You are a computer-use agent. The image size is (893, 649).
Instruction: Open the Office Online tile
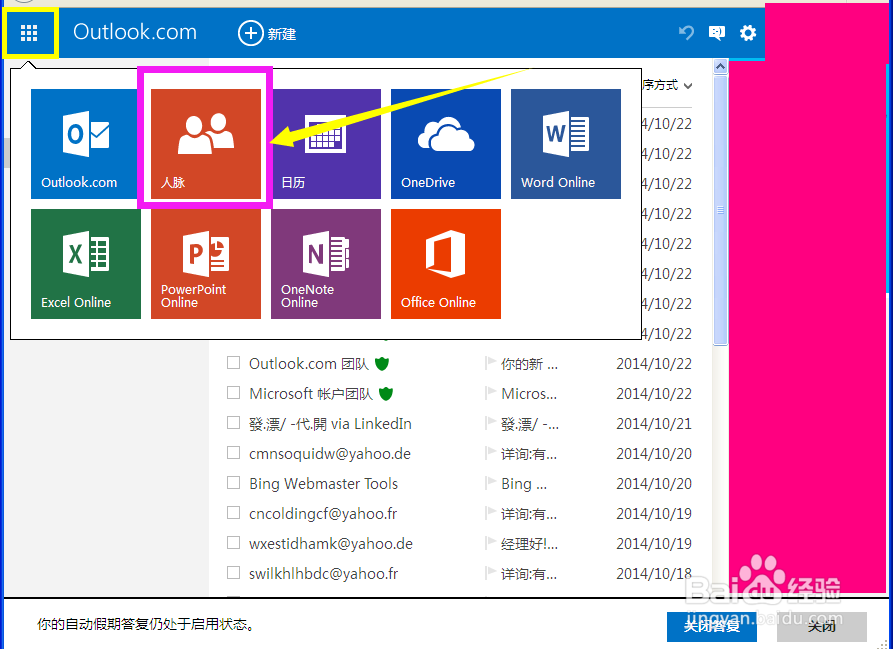[446, 264]
